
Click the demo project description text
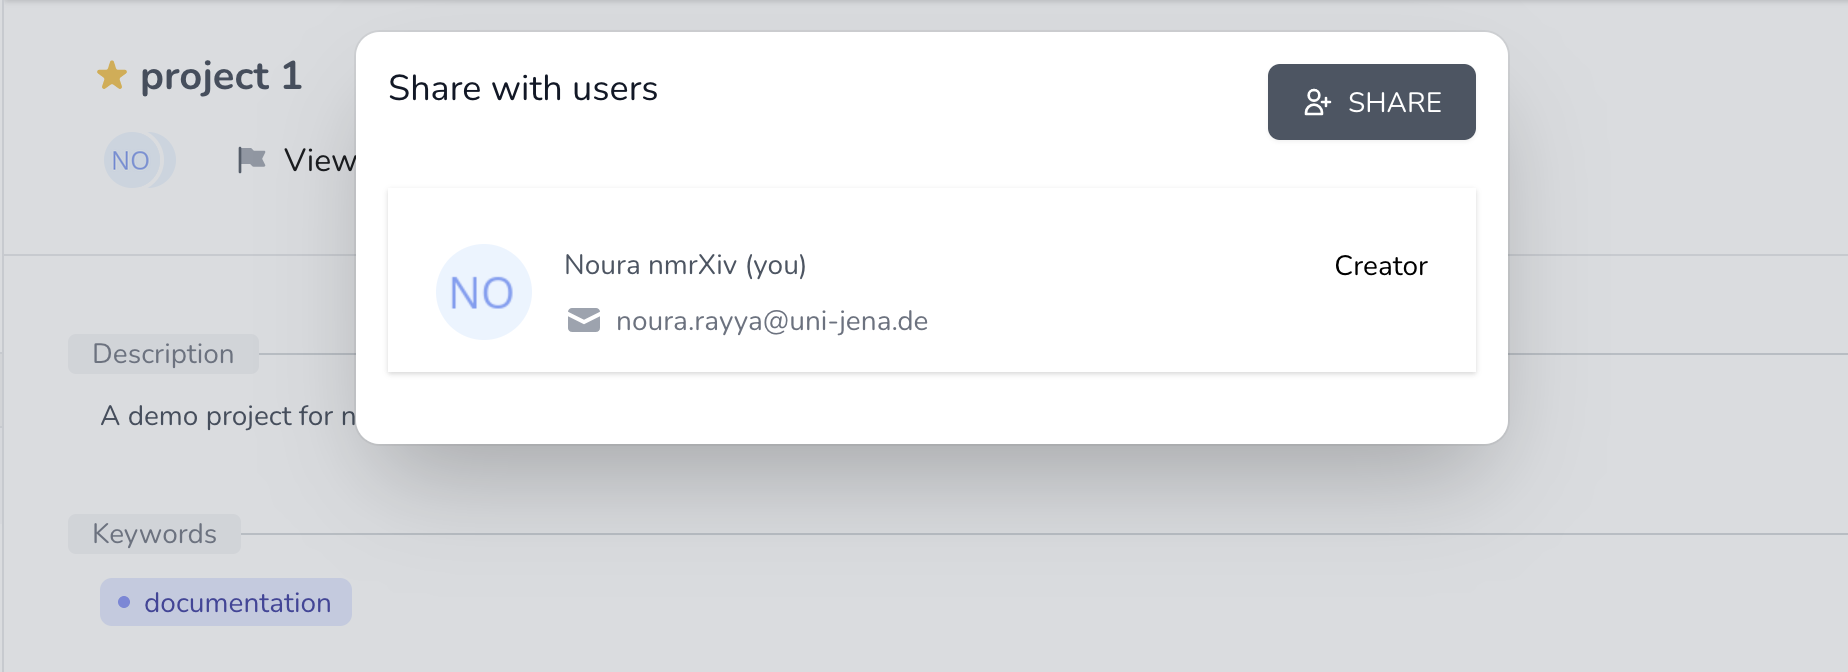[228, 416]
